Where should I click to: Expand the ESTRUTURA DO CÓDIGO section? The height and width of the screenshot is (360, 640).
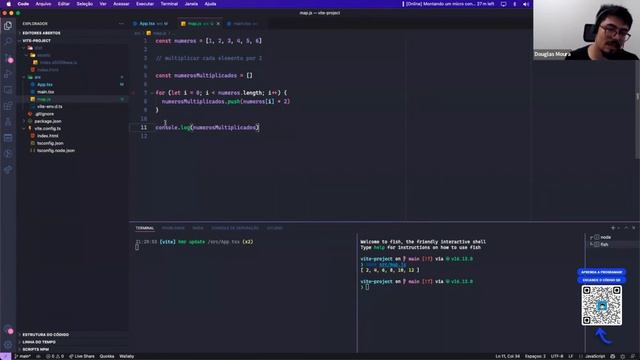45,335
